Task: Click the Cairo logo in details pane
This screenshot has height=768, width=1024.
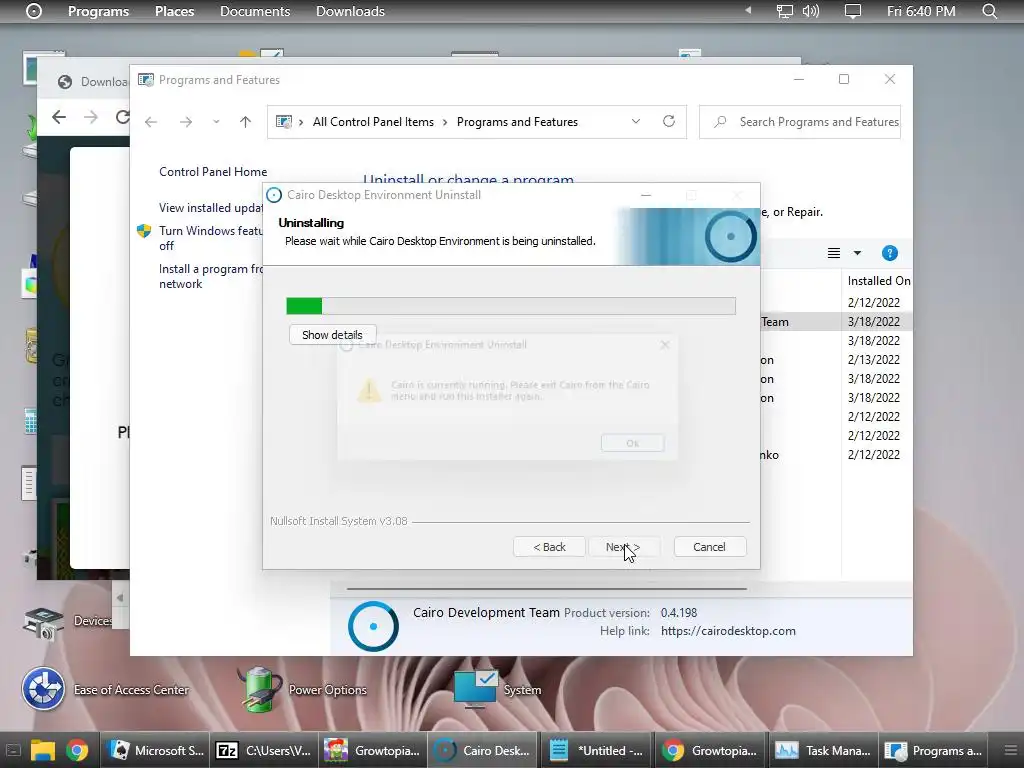Action: point(373,626)
